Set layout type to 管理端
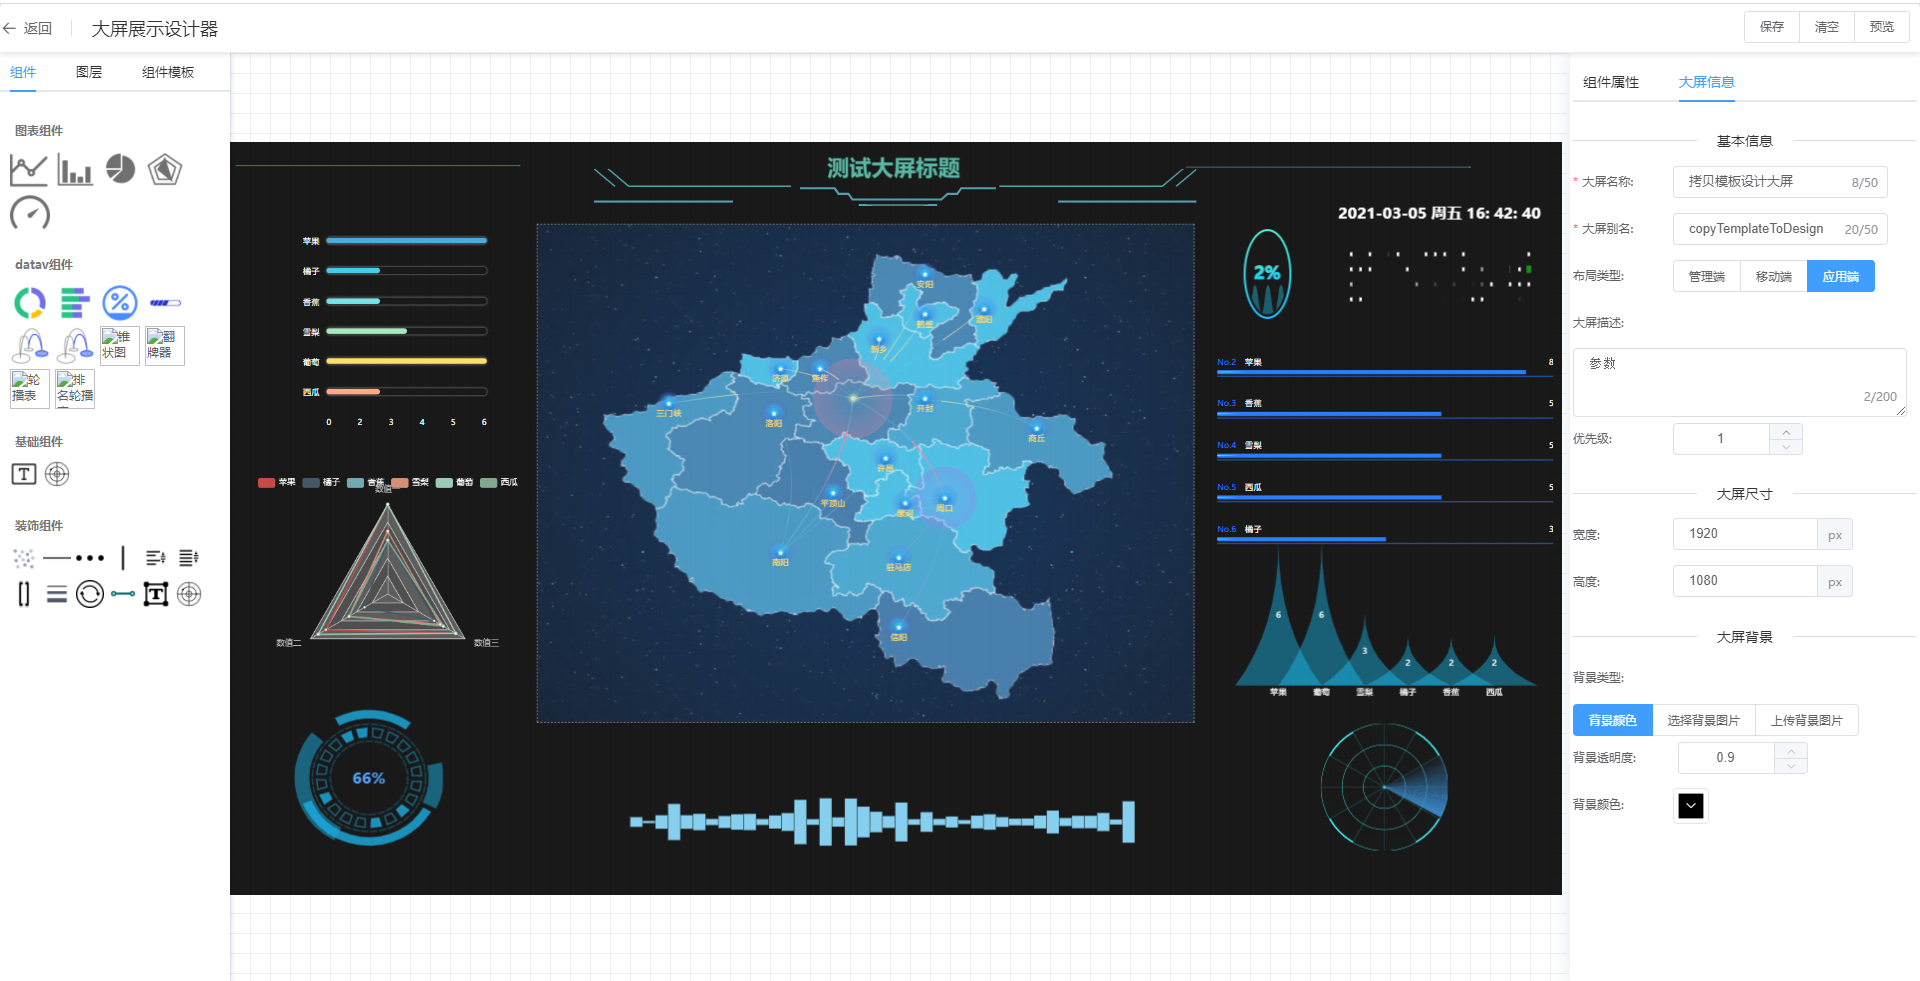The width and height of the screenshot is (1920, 981). click(x=1707, y=276)
